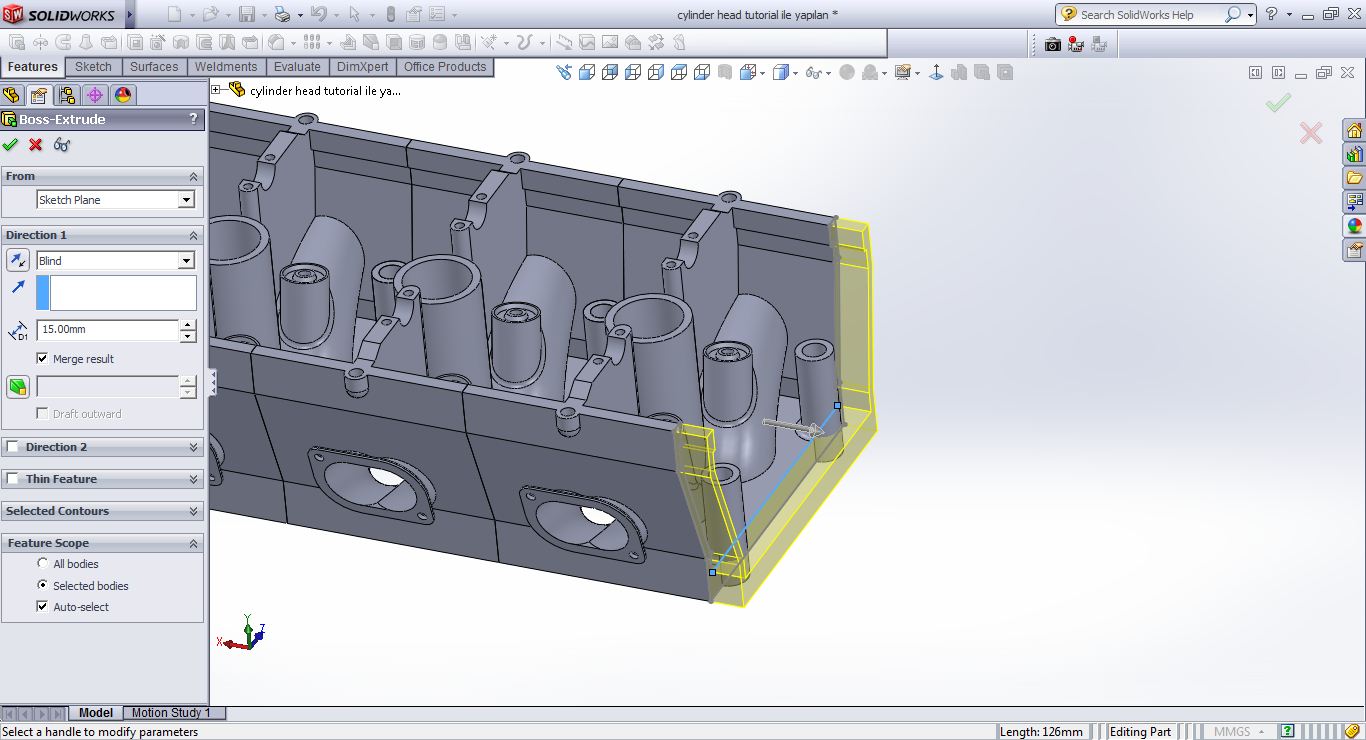This screenshot has height=740, width=1366.
Task: Click the camera screen capture icon
Action: point(1052,44)
